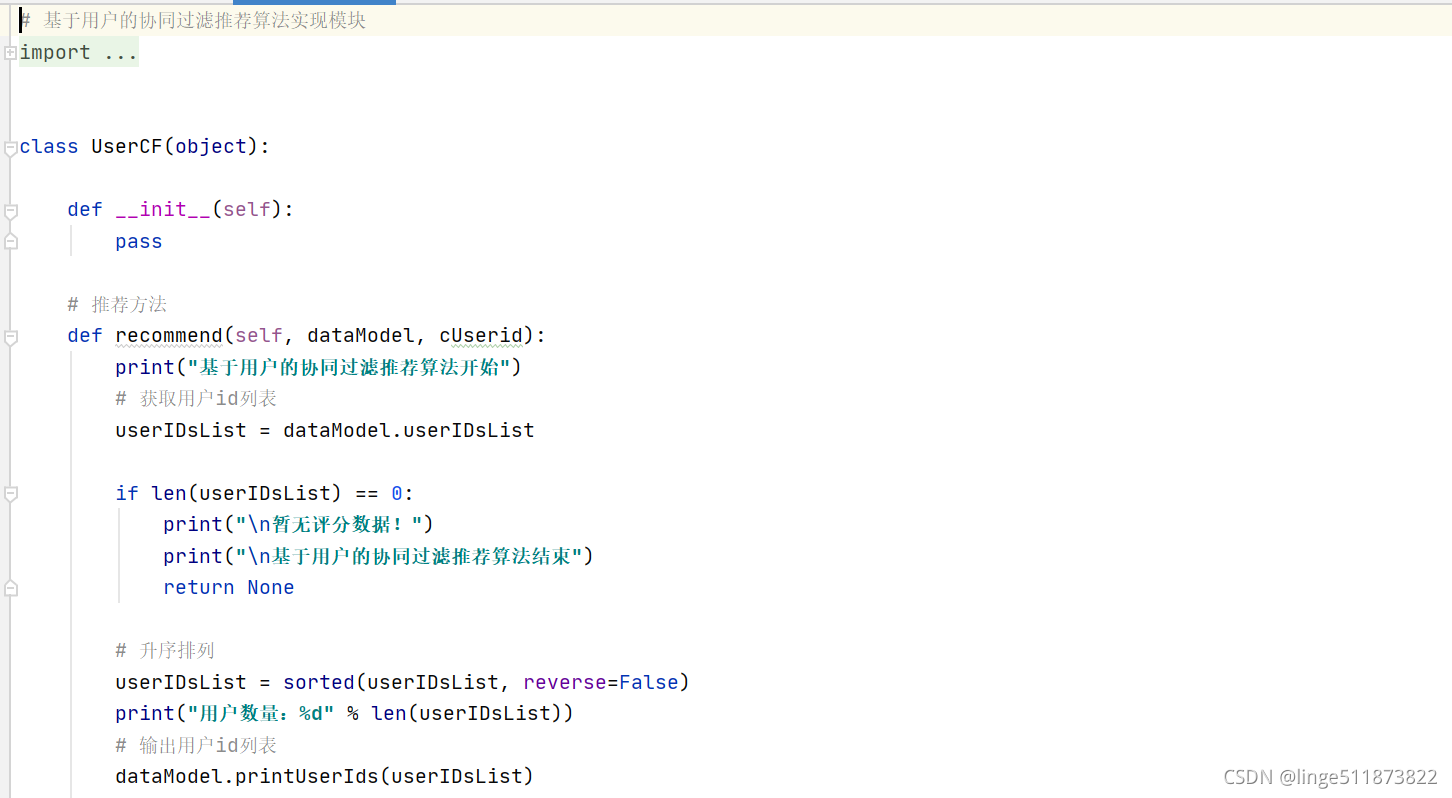Click the folded 'import ...' text
1452x798 pixels.
(x=78, y=53)
